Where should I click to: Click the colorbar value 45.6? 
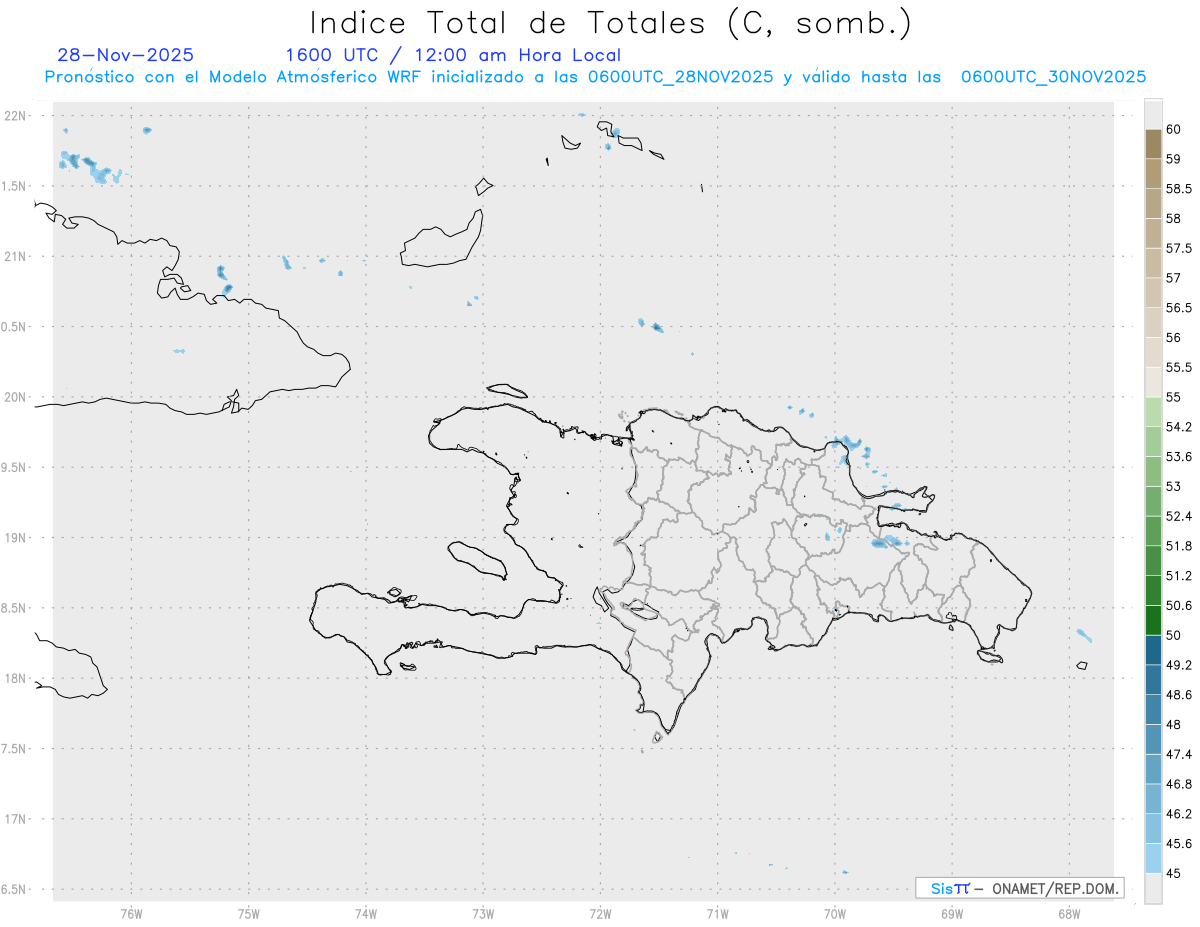coord(1179,843)
